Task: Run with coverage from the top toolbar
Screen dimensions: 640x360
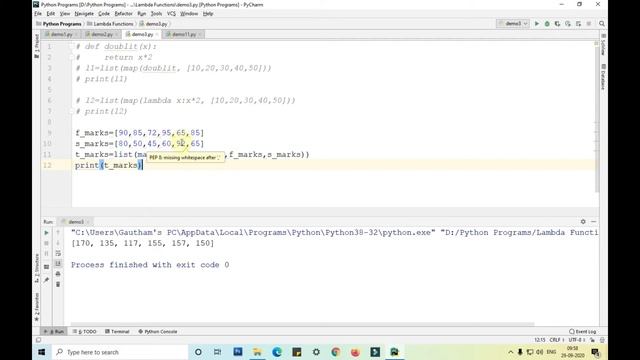Action: [x=557, y=24]
